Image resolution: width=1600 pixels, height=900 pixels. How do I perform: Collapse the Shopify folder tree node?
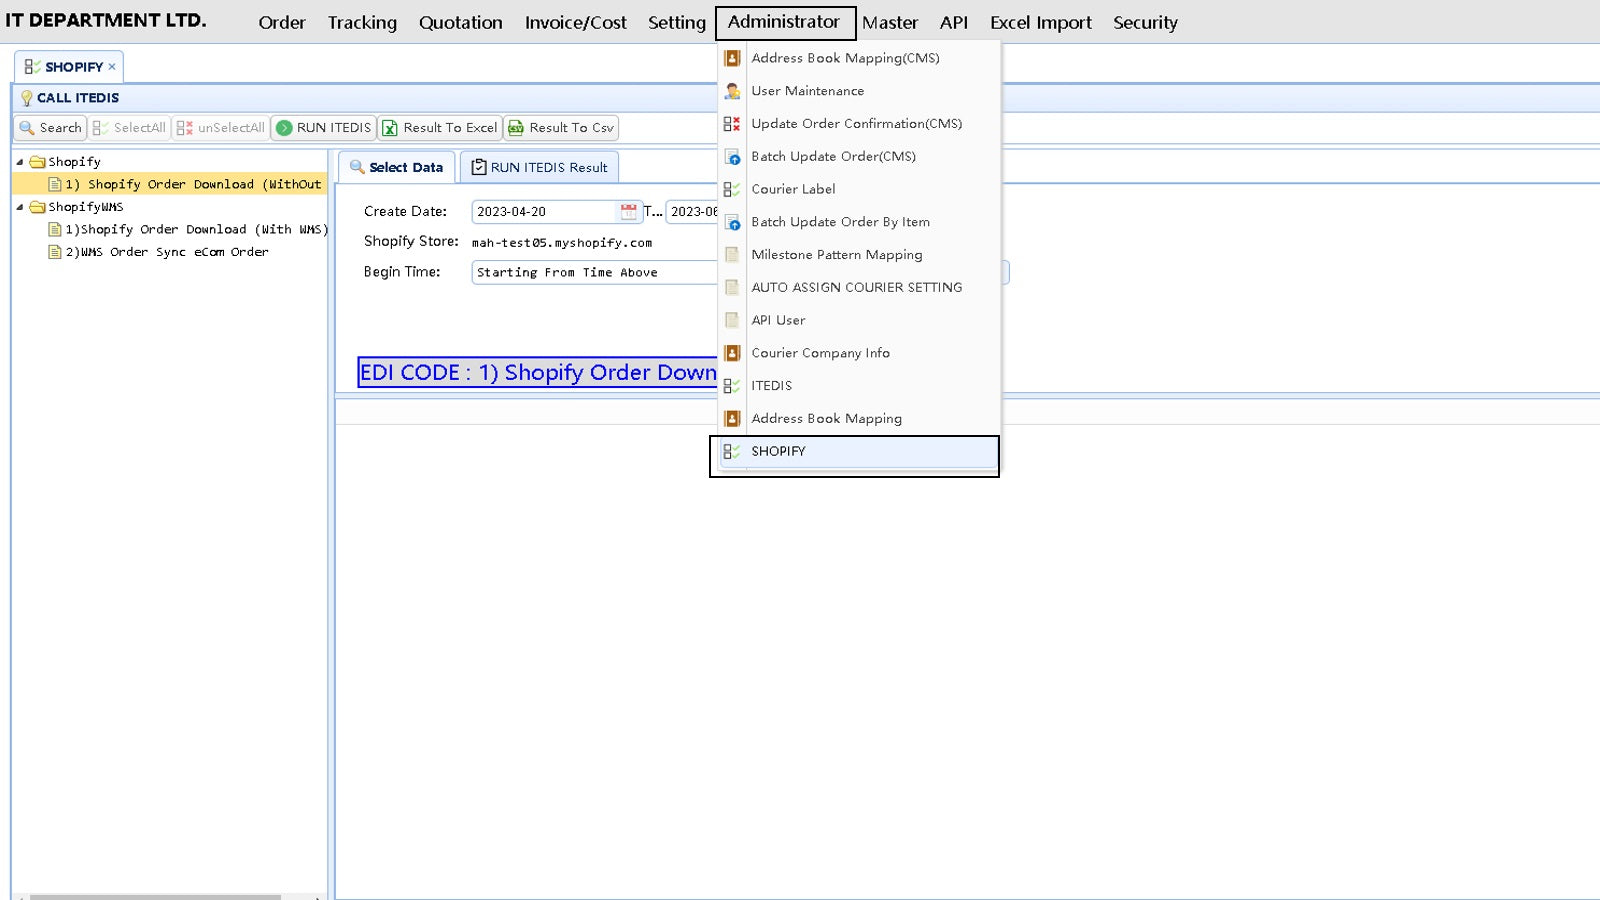(x=20, y=162)
